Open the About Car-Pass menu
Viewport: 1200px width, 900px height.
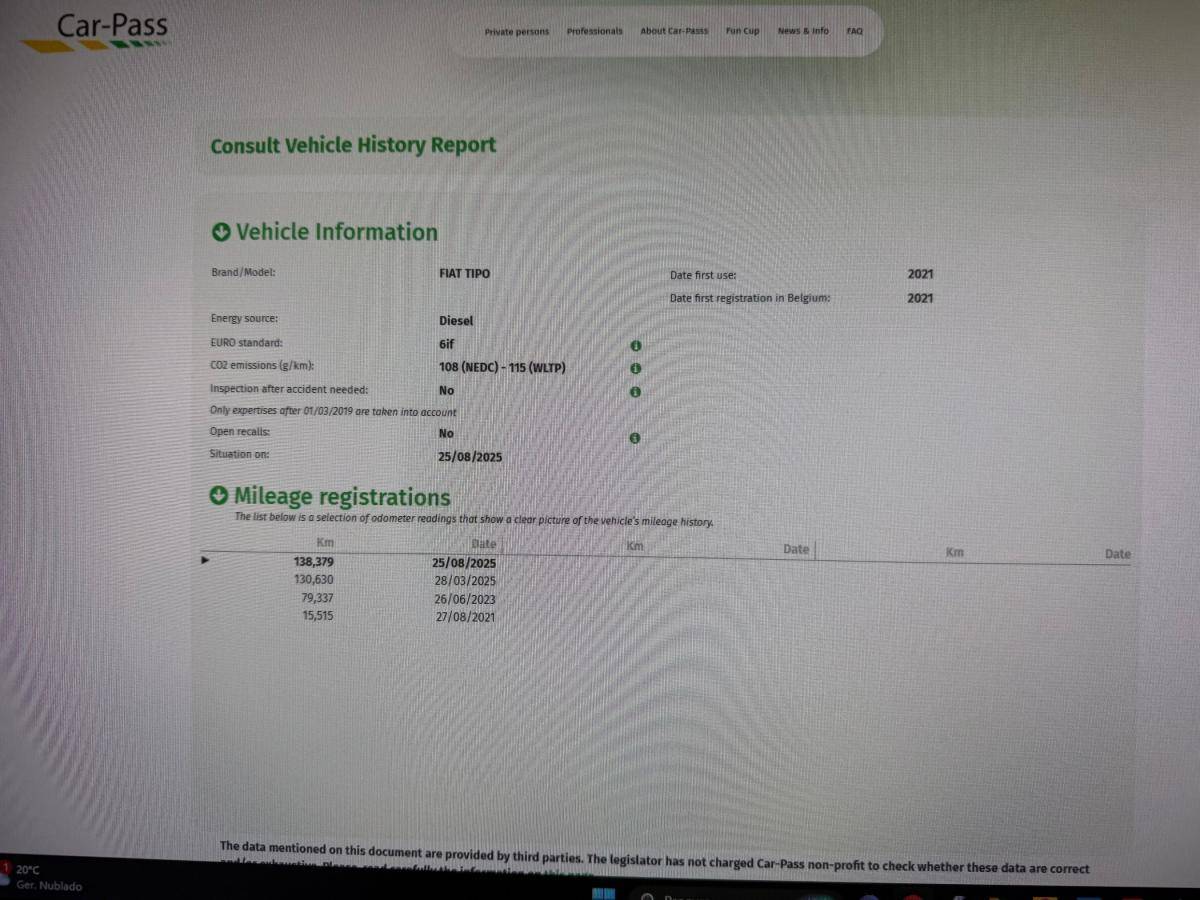(x=674, y=31)
